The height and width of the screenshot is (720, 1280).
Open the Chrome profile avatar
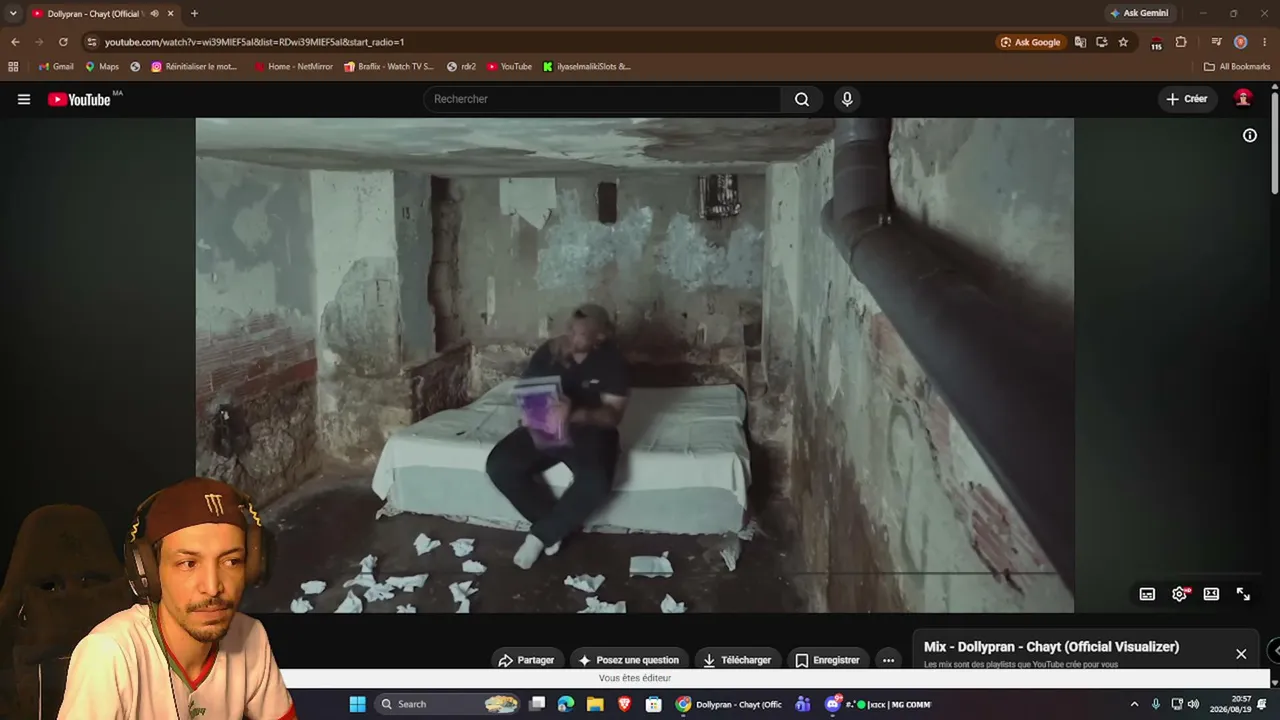(x=1241, y=42)
